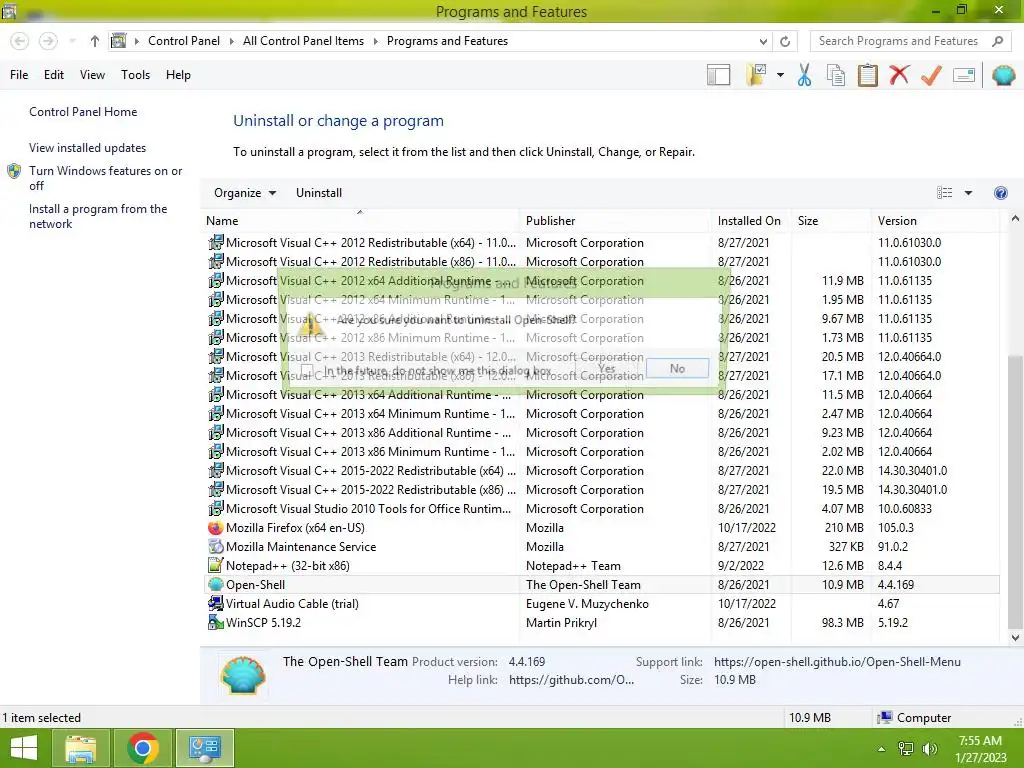The height and width of the screenshot is (768, 1024).
Task: Open File Explorer from the taskbar
Action: tap(80, 748)
